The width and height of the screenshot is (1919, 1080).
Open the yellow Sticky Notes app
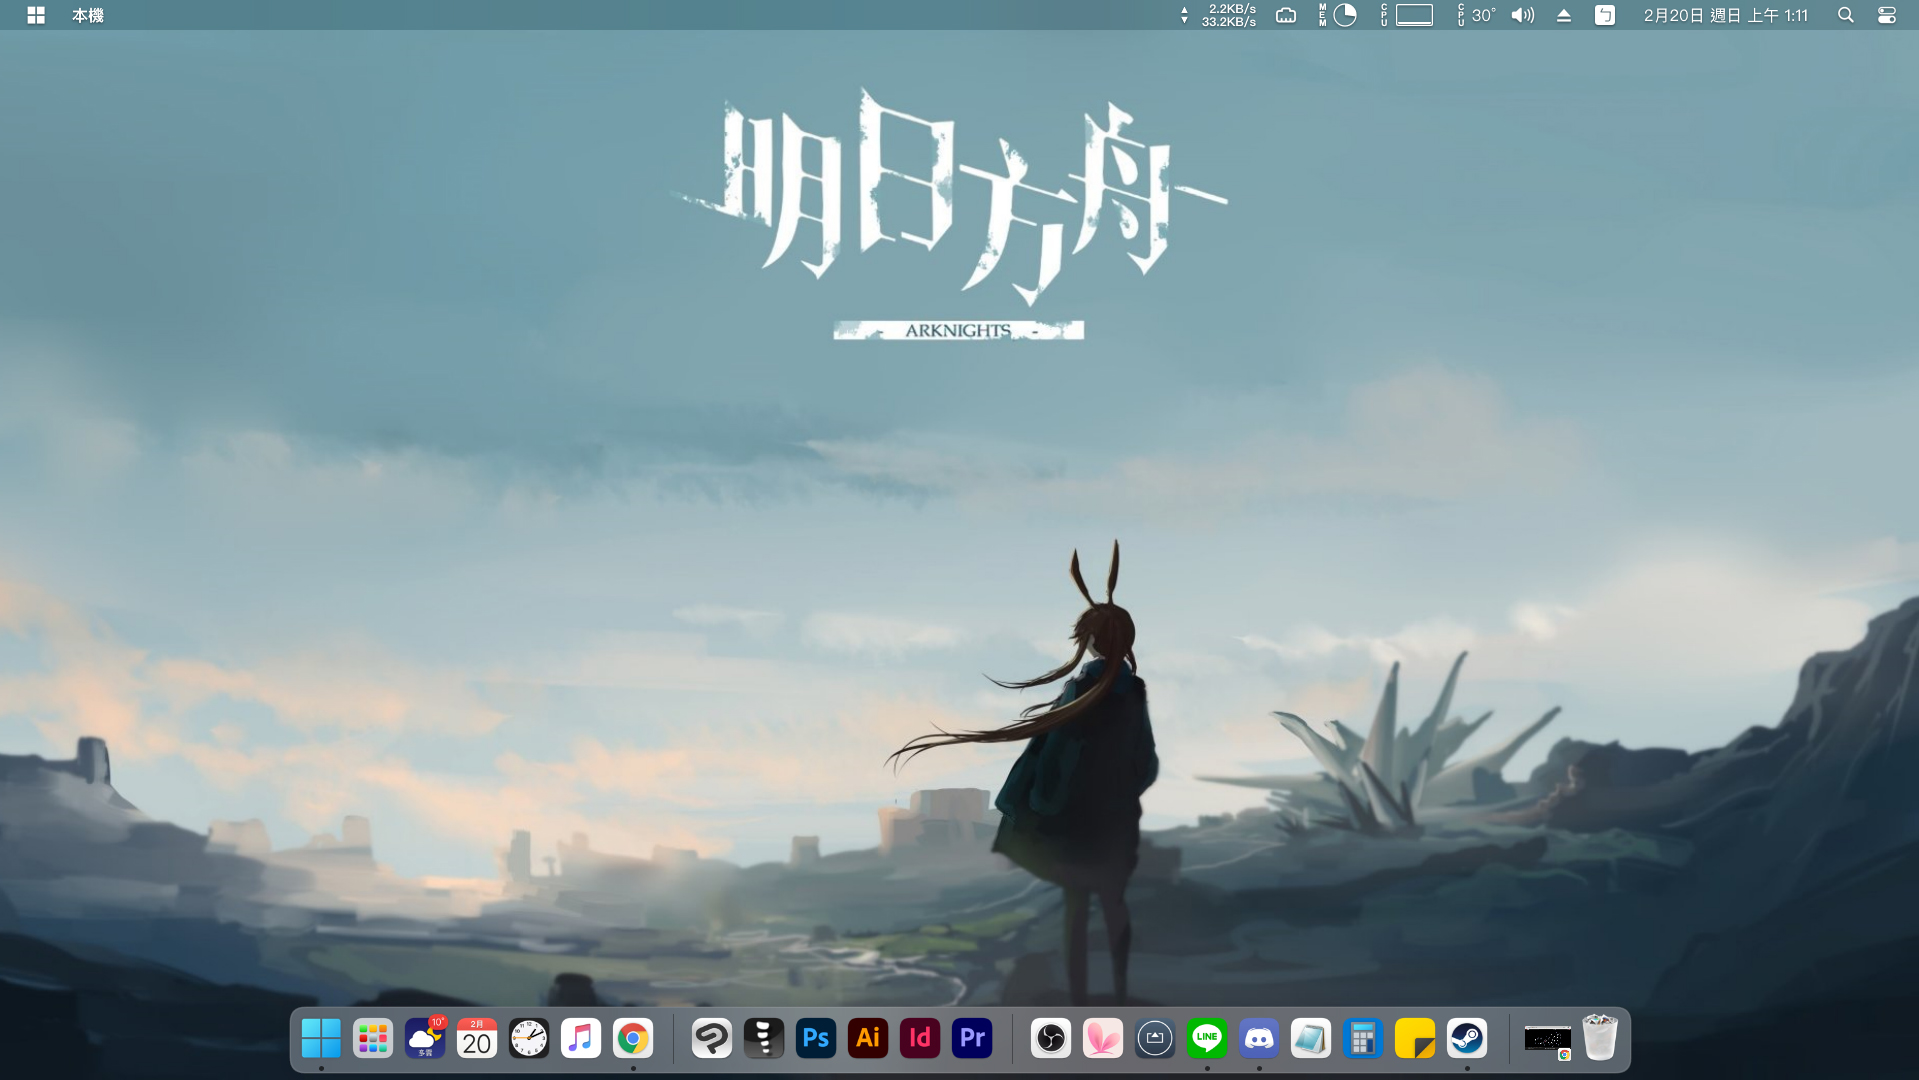coord(1415,1039)
